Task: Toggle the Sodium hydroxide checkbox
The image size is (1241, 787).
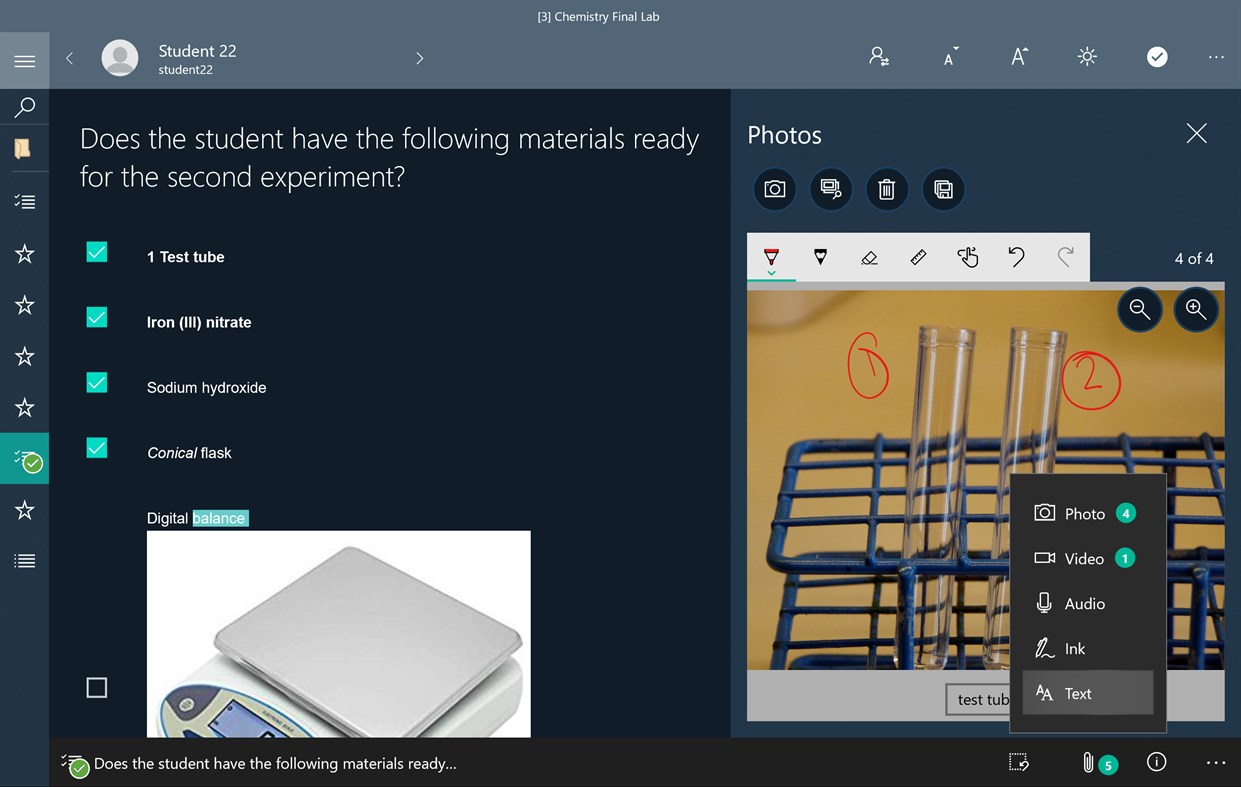Action: 97,383
